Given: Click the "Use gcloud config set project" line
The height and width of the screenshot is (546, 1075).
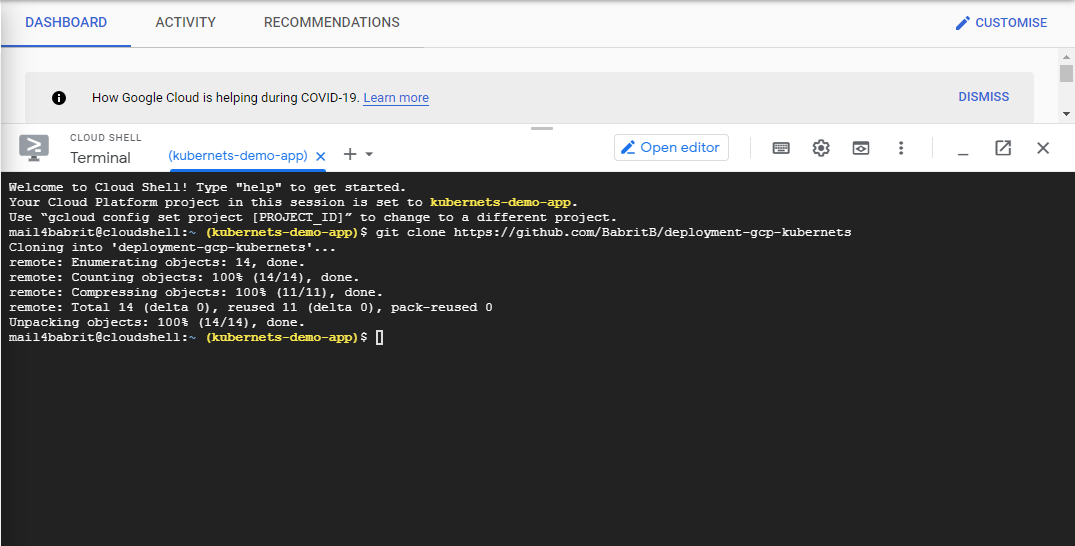Looking at the screenshot, I should pos(313,217).
